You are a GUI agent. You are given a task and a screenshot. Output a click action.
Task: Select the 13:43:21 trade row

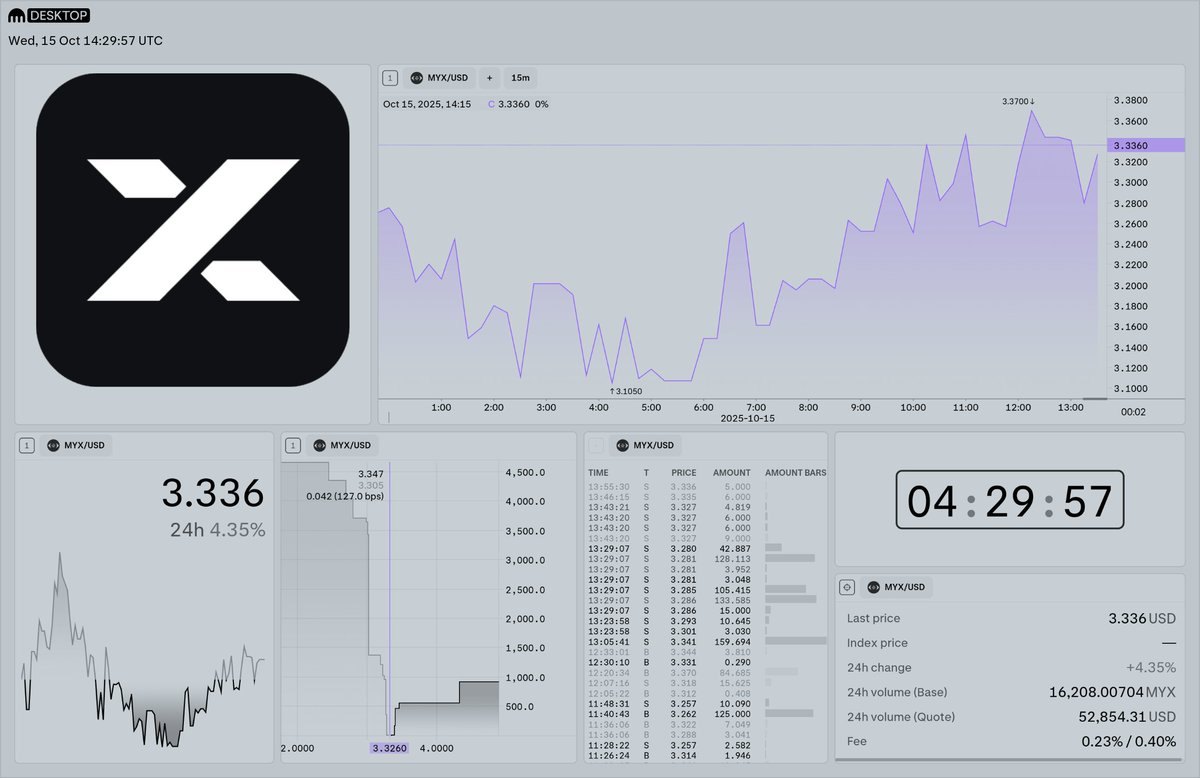(x=707, y=506)
